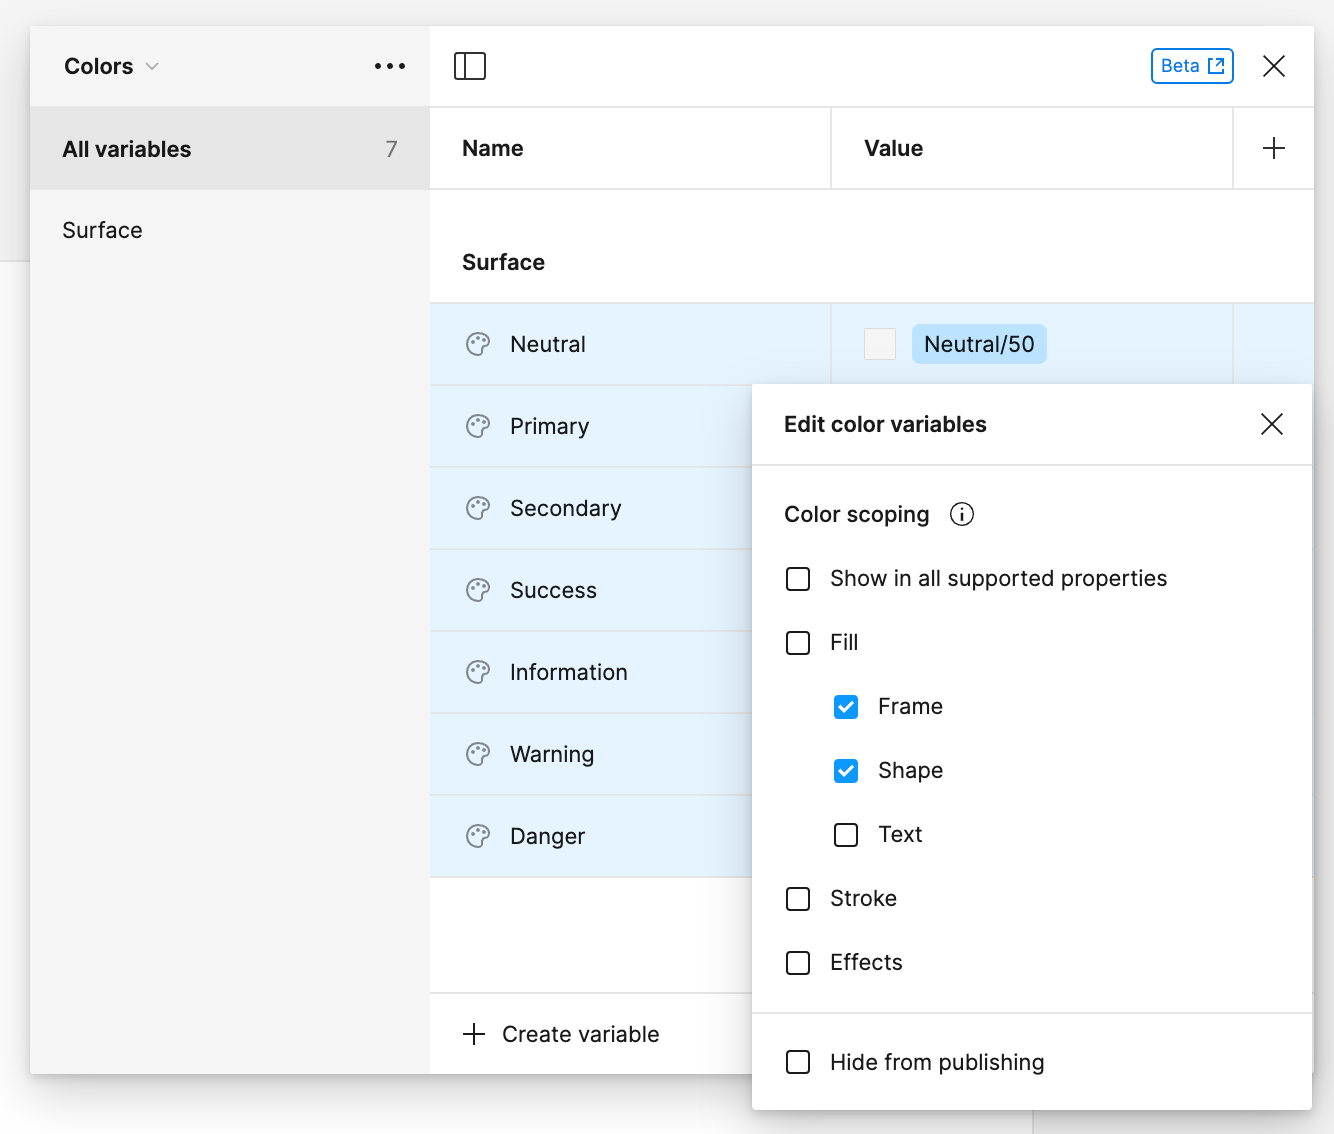Click the Neutral color palette icon
Viewport: 1334px width, 1134px height.
pyautogui.click(x=478, y=343)
